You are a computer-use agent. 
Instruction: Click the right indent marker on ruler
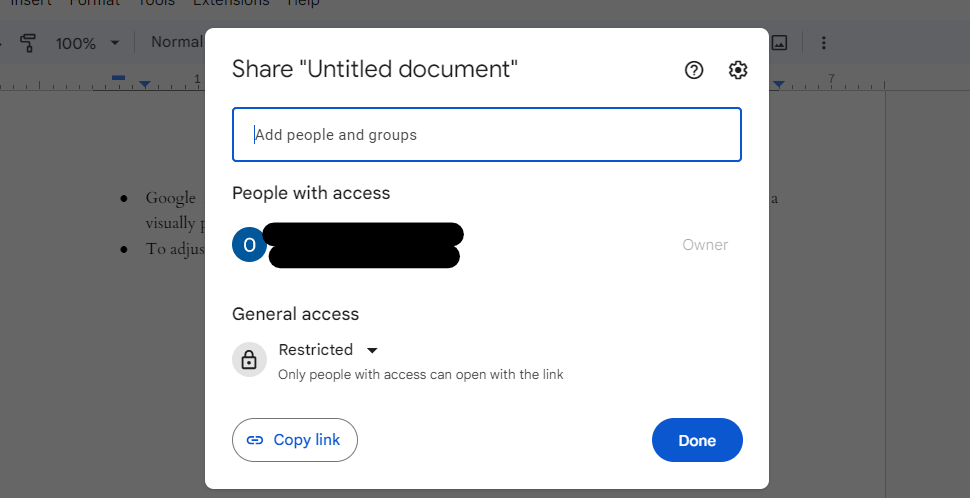coord(778,84)
